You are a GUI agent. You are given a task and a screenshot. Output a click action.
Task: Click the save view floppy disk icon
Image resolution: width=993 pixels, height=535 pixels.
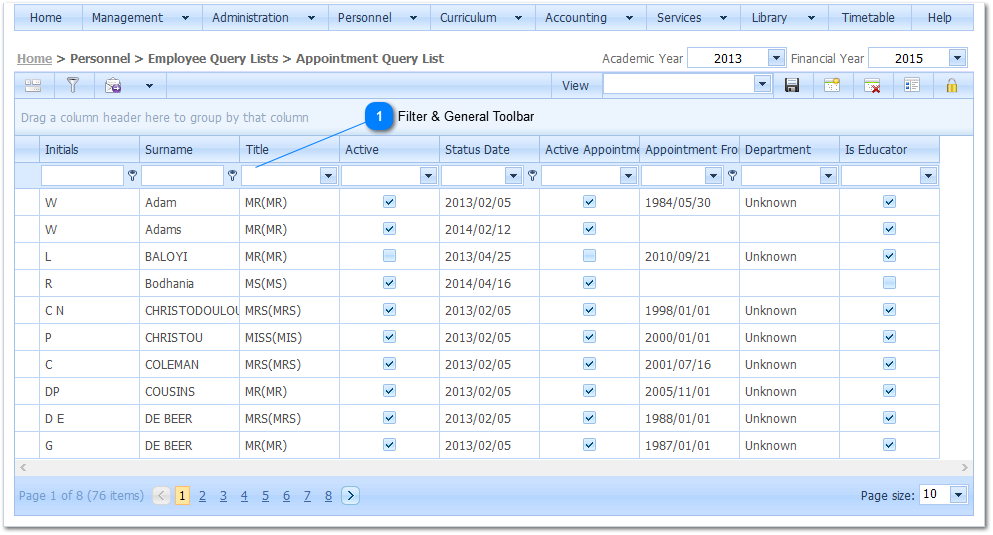click(x=792, y=86)
